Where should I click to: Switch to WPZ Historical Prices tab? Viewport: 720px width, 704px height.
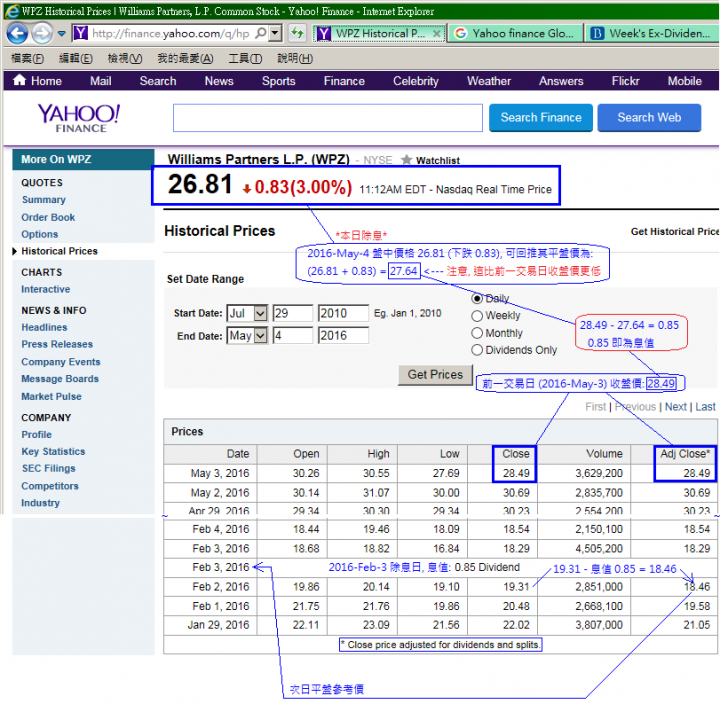pyautogui.click(x=379, y=34)
